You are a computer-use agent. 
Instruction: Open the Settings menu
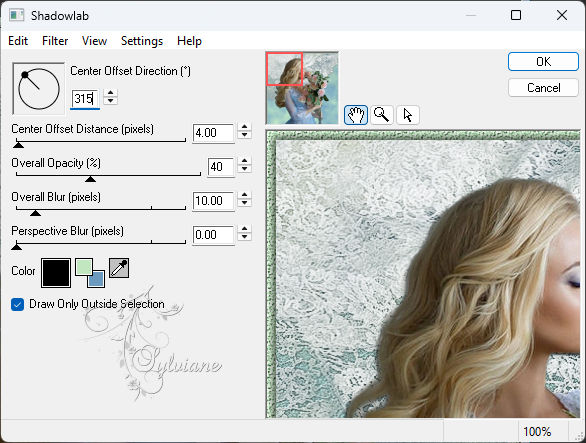142,41
